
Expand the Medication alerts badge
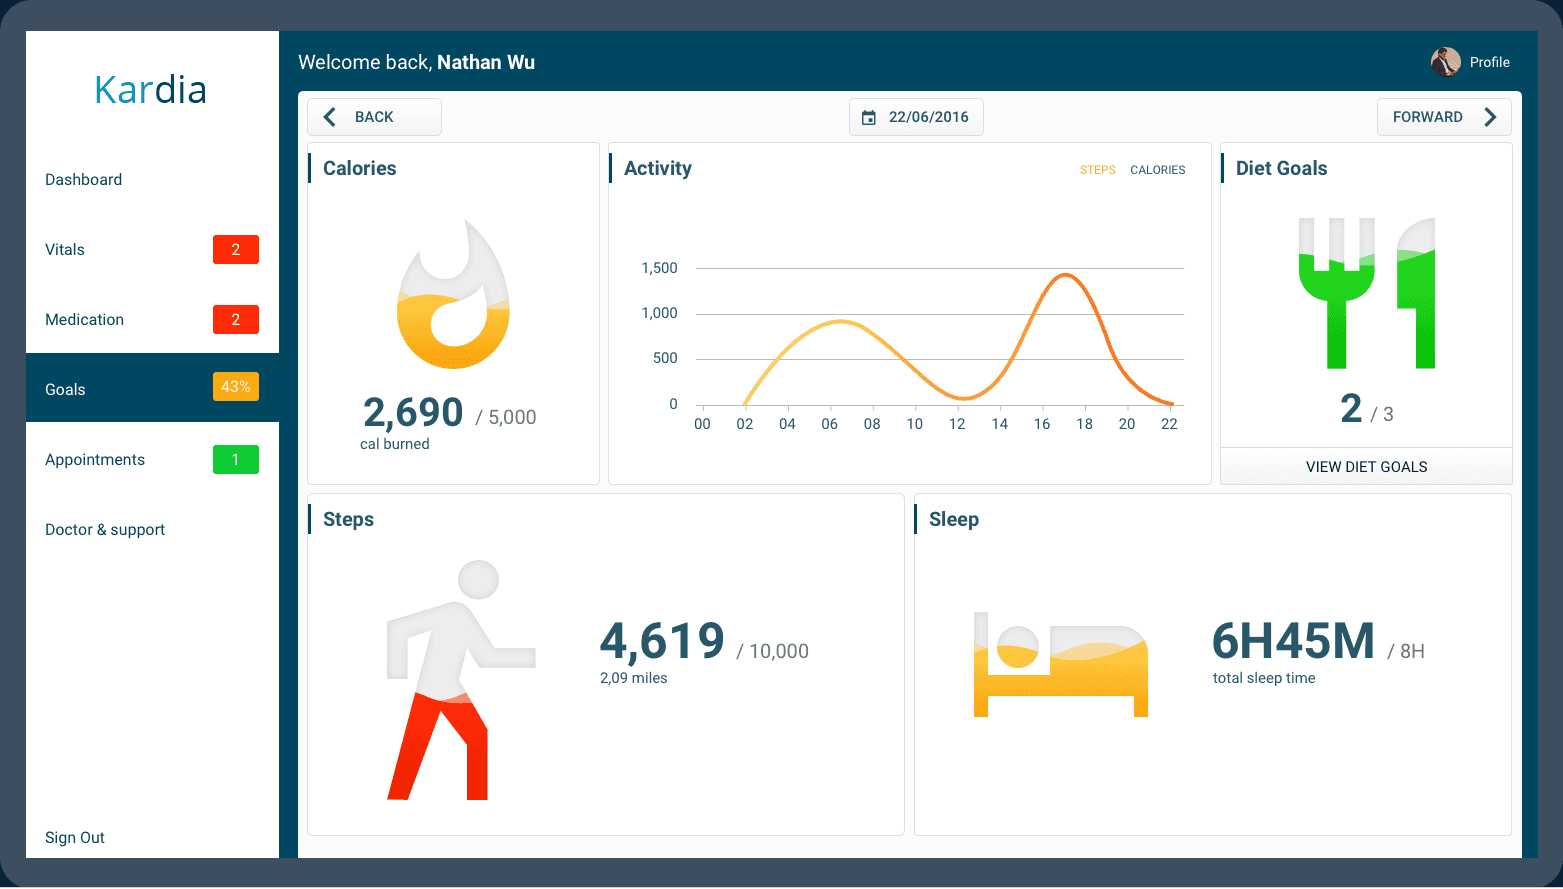pos(235,319)
